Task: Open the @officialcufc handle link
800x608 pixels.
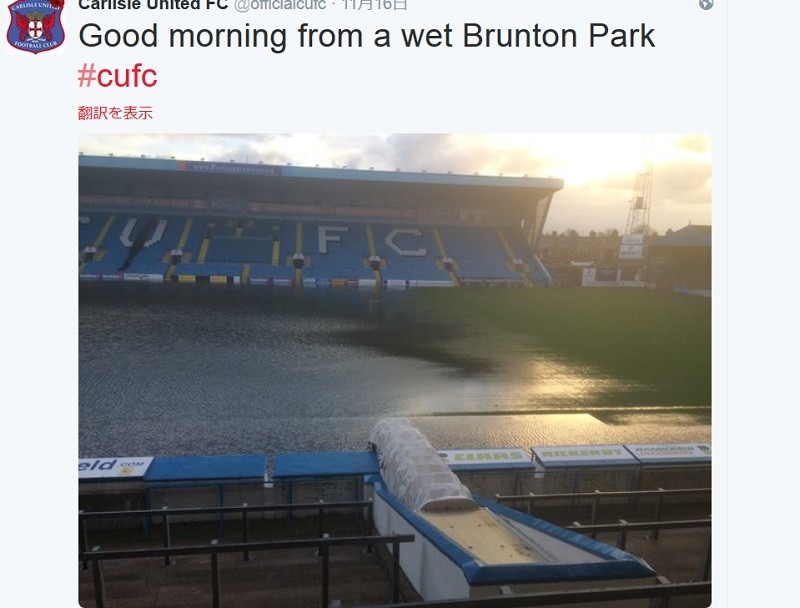Action: point(280,5)
